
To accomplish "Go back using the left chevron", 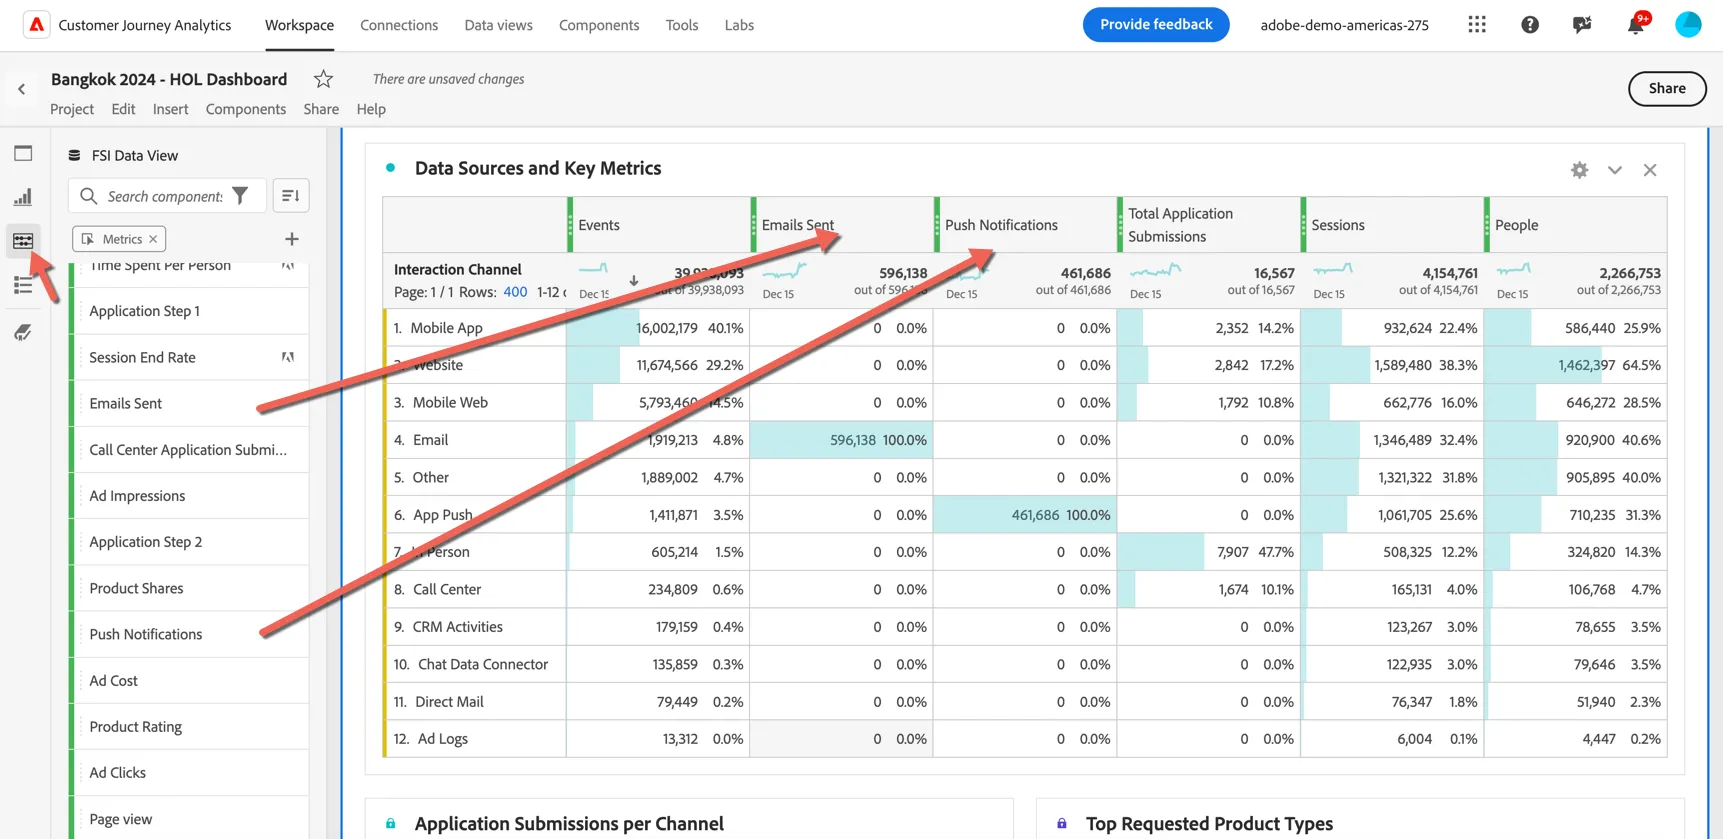I will [x=21, y=89].
